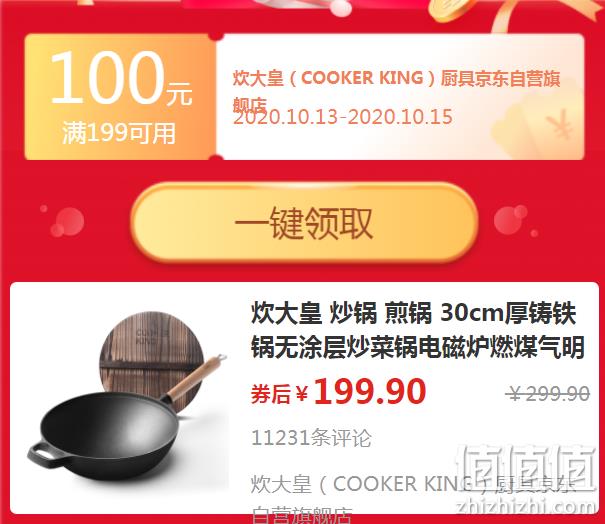605x524 pixels.
Task: Click the 券后 label before price
Action: coord(270,394)
